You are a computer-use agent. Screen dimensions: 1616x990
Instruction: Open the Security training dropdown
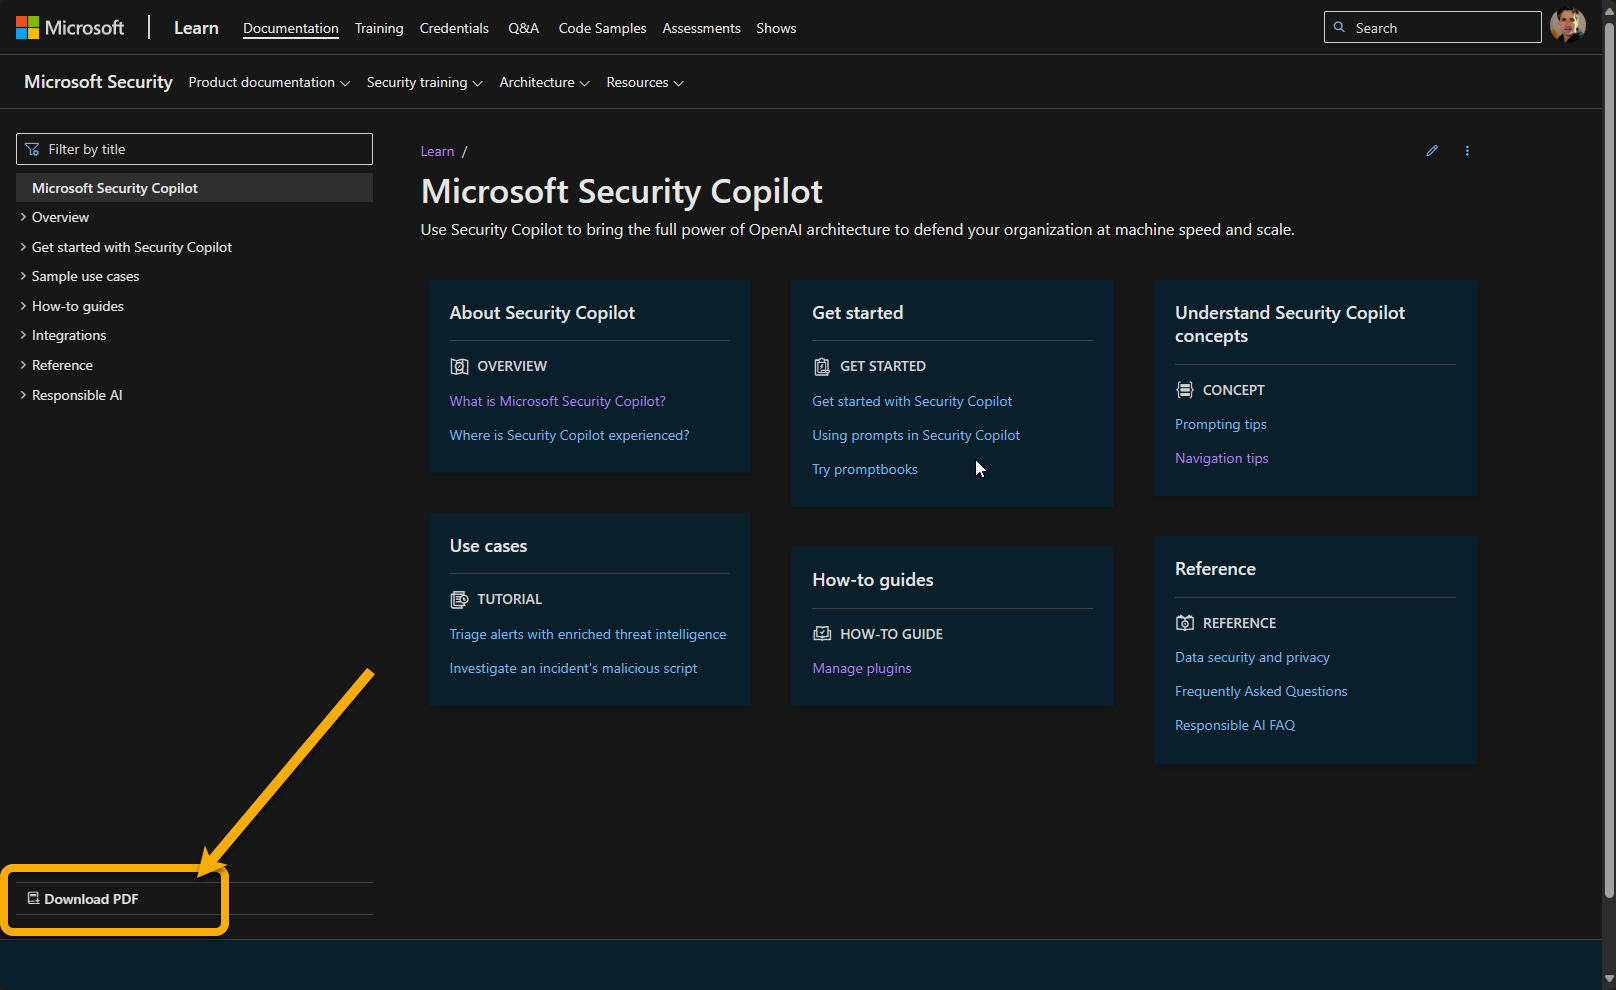coord(424,82)
